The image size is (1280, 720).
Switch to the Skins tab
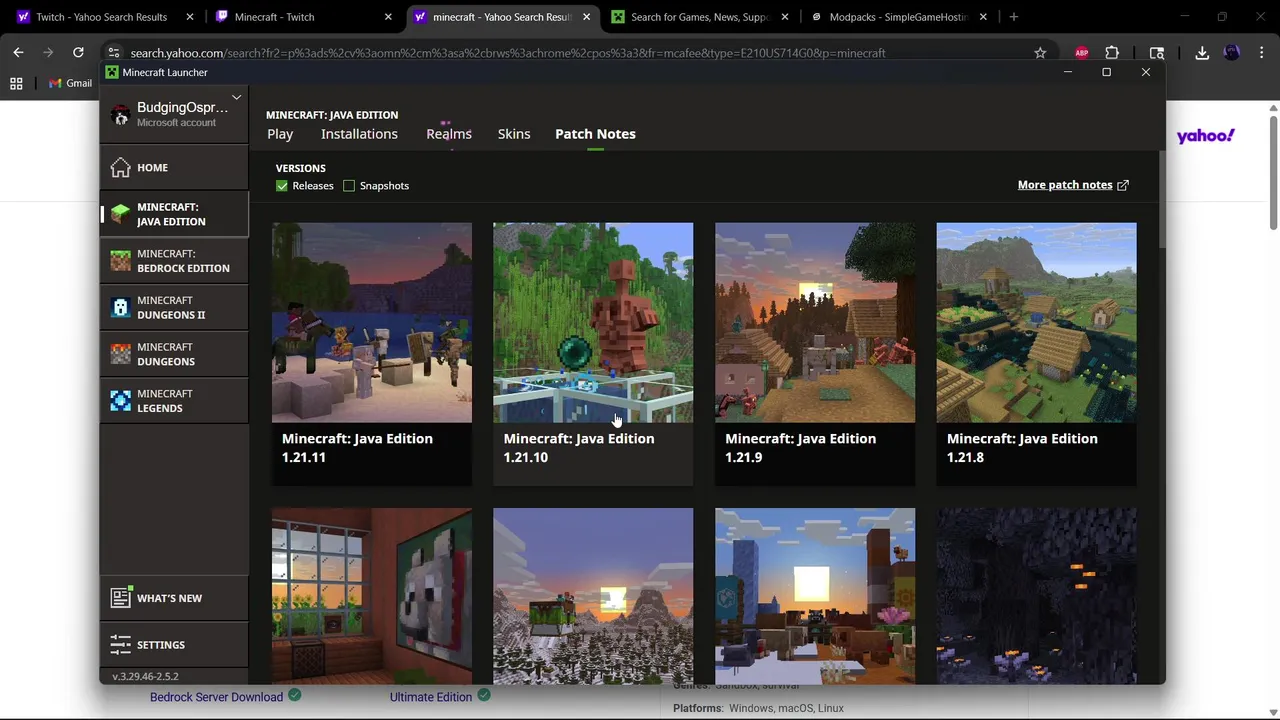point(514,134)
